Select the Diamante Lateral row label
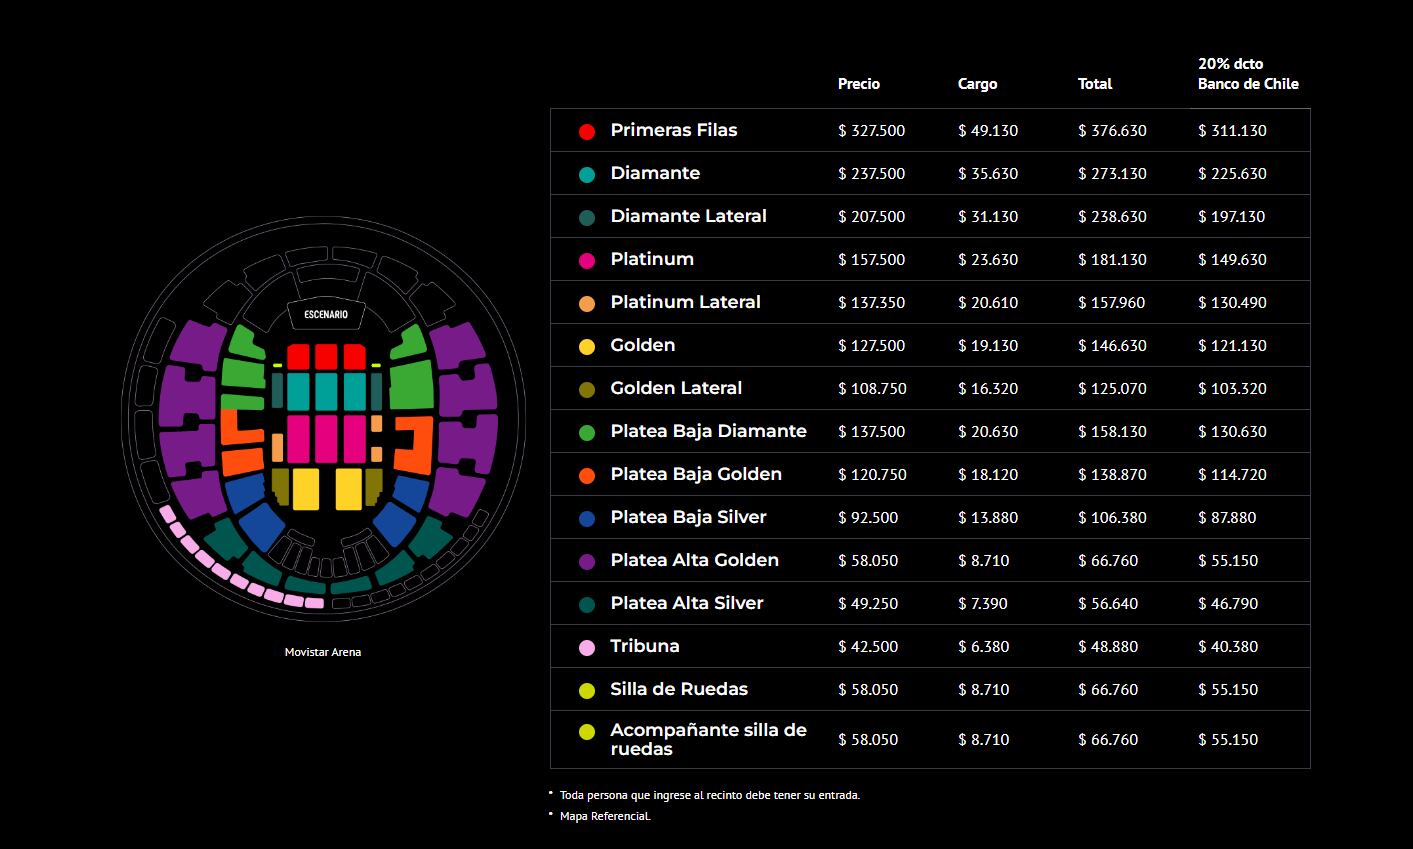The image size is (1413, 849). 688,216
